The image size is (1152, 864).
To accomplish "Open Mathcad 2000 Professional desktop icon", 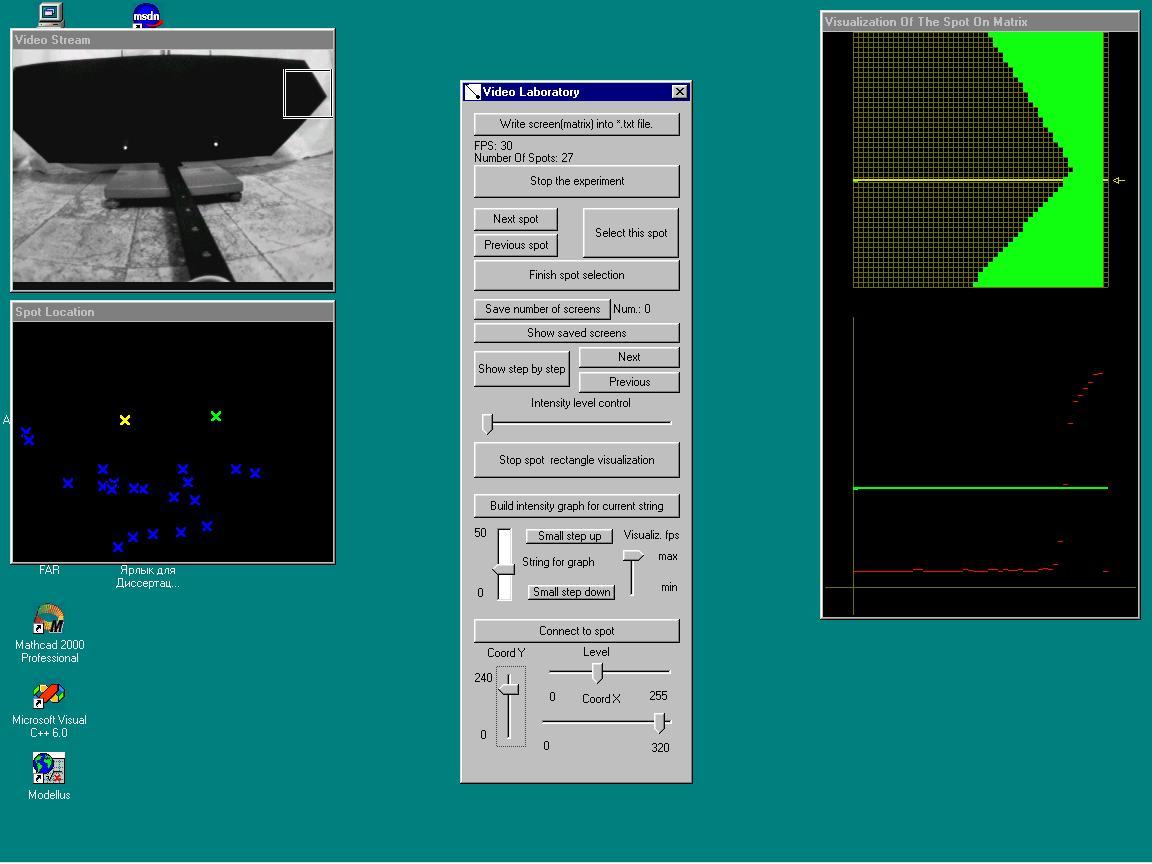I will 49,620.
